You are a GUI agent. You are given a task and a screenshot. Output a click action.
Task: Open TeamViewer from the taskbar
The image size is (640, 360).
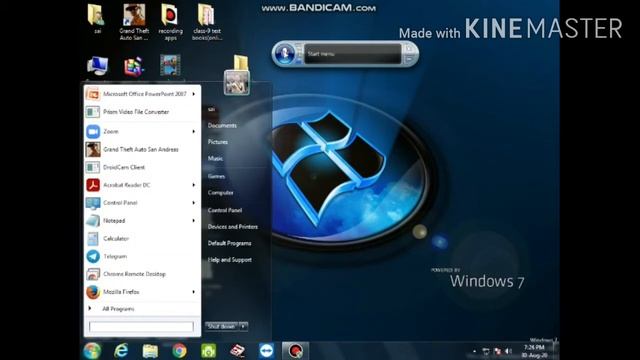click(x=267, y=351)
